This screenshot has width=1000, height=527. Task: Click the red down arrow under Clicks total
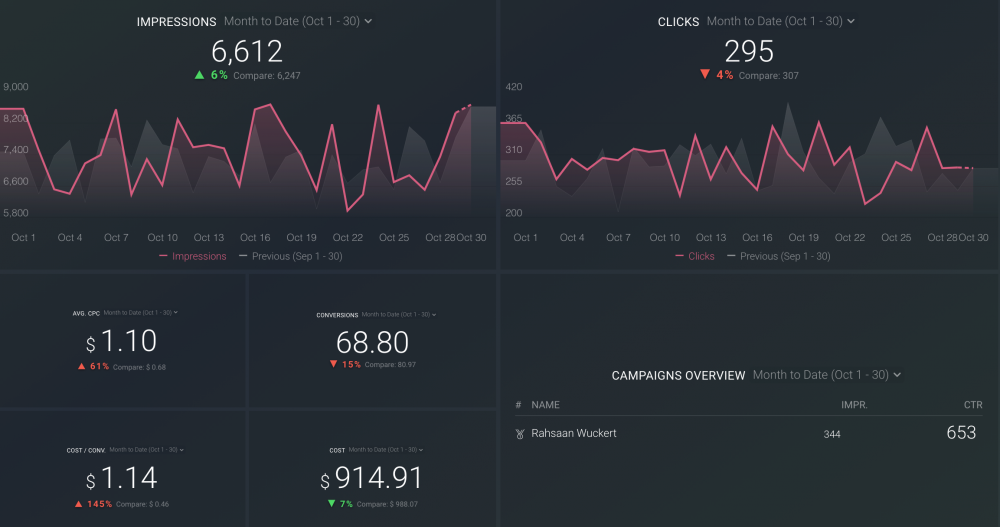click(705, 75)
